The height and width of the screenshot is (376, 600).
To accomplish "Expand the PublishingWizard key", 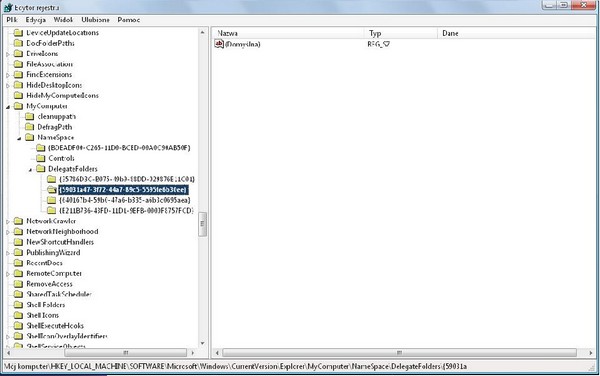I will pos(8,253).
